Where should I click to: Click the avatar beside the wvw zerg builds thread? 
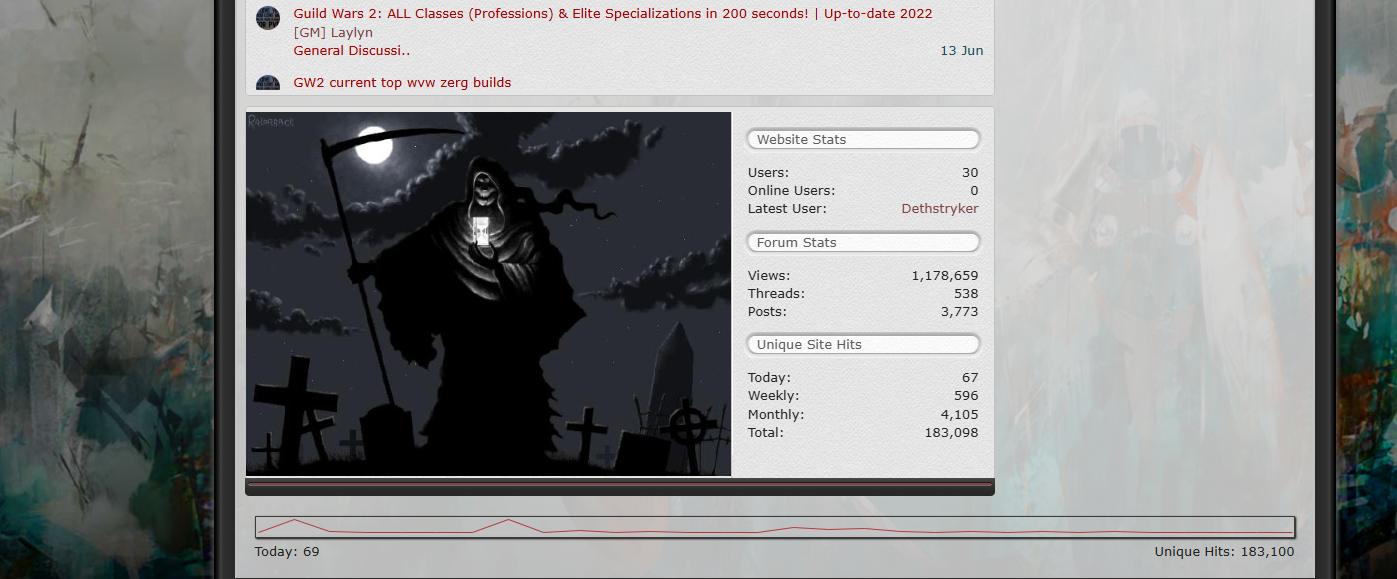268,84
